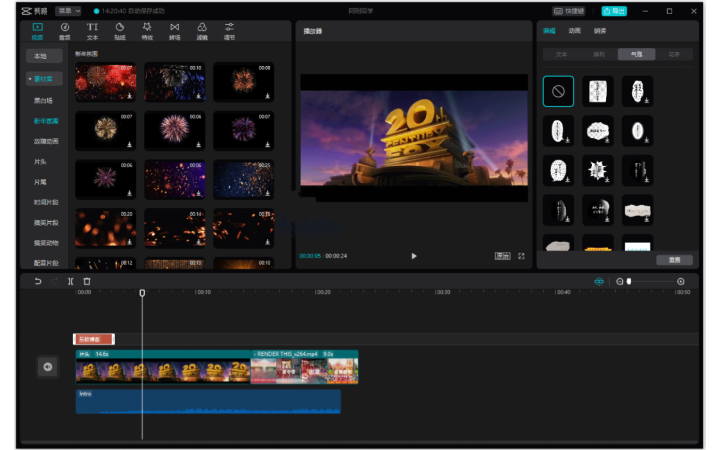720x450 pixels.
Task: Click the 导出 export button
Action: click(614, 10)
